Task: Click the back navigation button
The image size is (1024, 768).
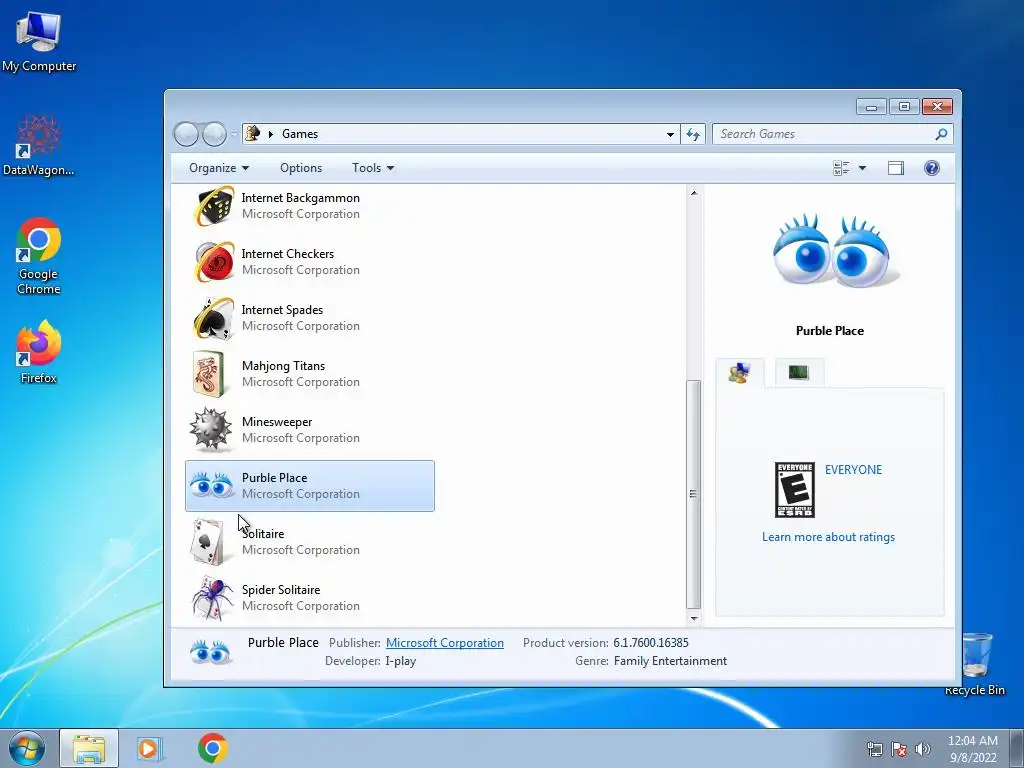Action: (186, 135)
